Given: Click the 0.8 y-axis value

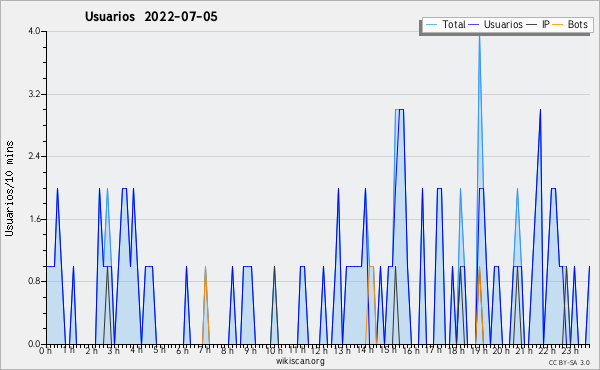Looking at the screenshot, I should click(x=34, y=282).
